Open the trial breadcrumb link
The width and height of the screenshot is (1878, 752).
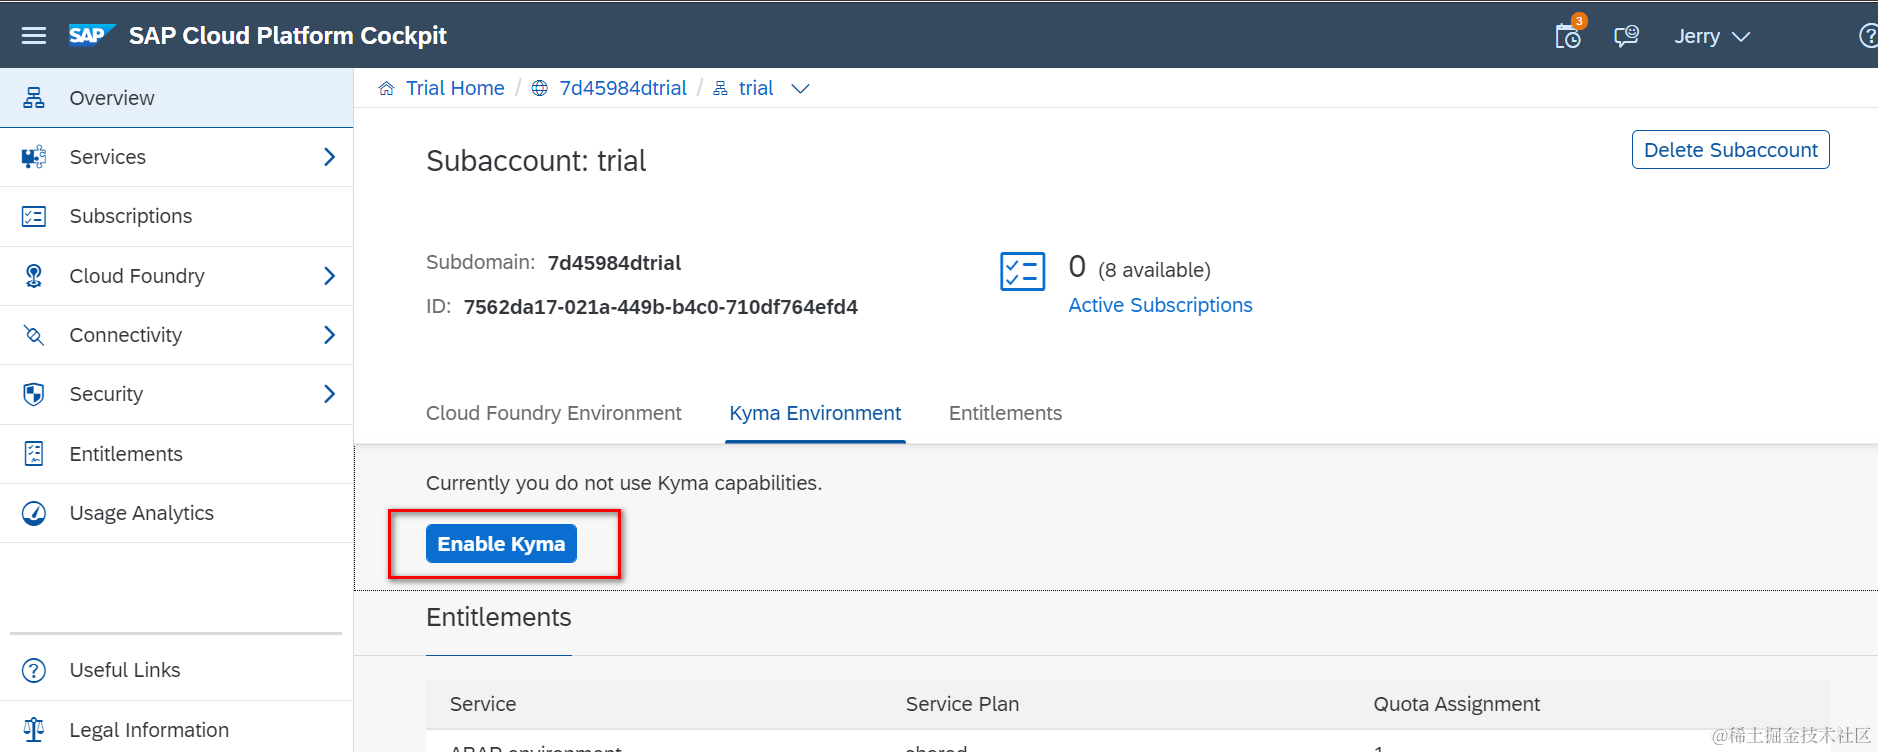(x=756, y=88)
